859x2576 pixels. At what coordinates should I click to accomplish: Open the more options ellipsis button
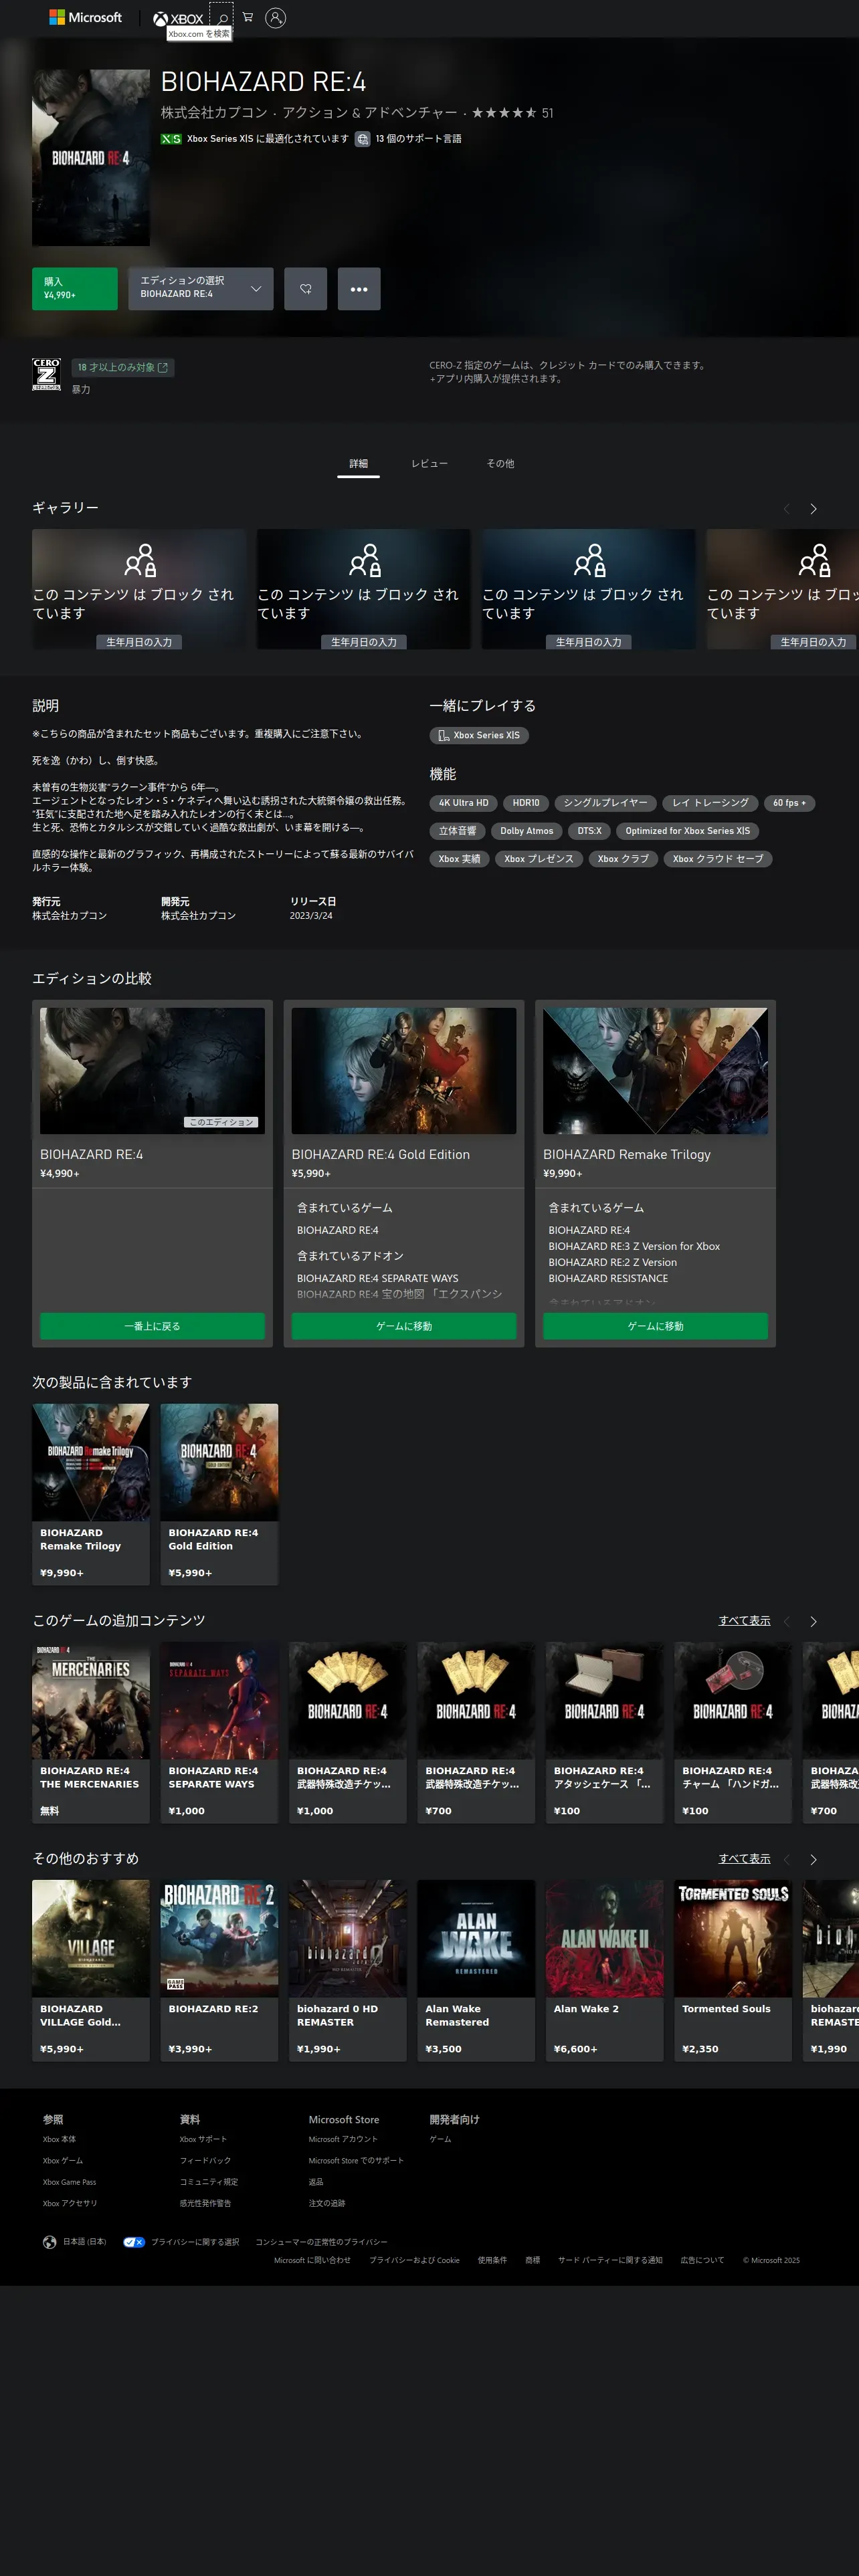click(x=359, y=289)
